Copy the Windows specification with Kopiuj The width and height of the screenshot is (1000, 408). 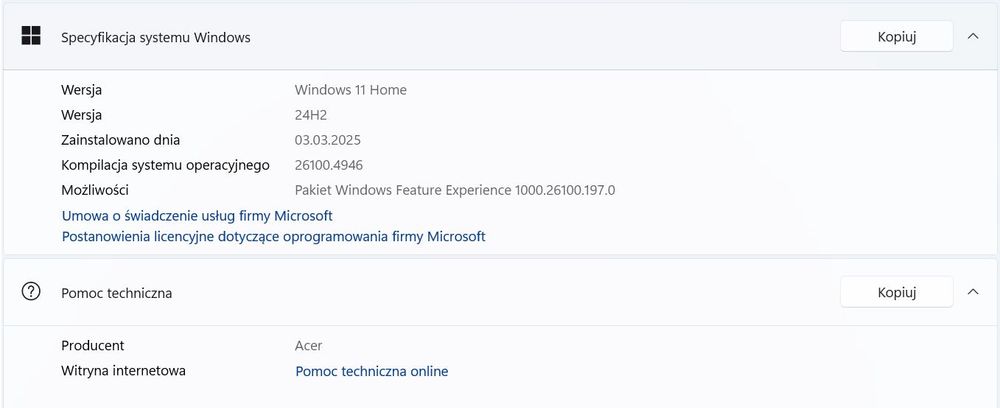coord(896,36)
